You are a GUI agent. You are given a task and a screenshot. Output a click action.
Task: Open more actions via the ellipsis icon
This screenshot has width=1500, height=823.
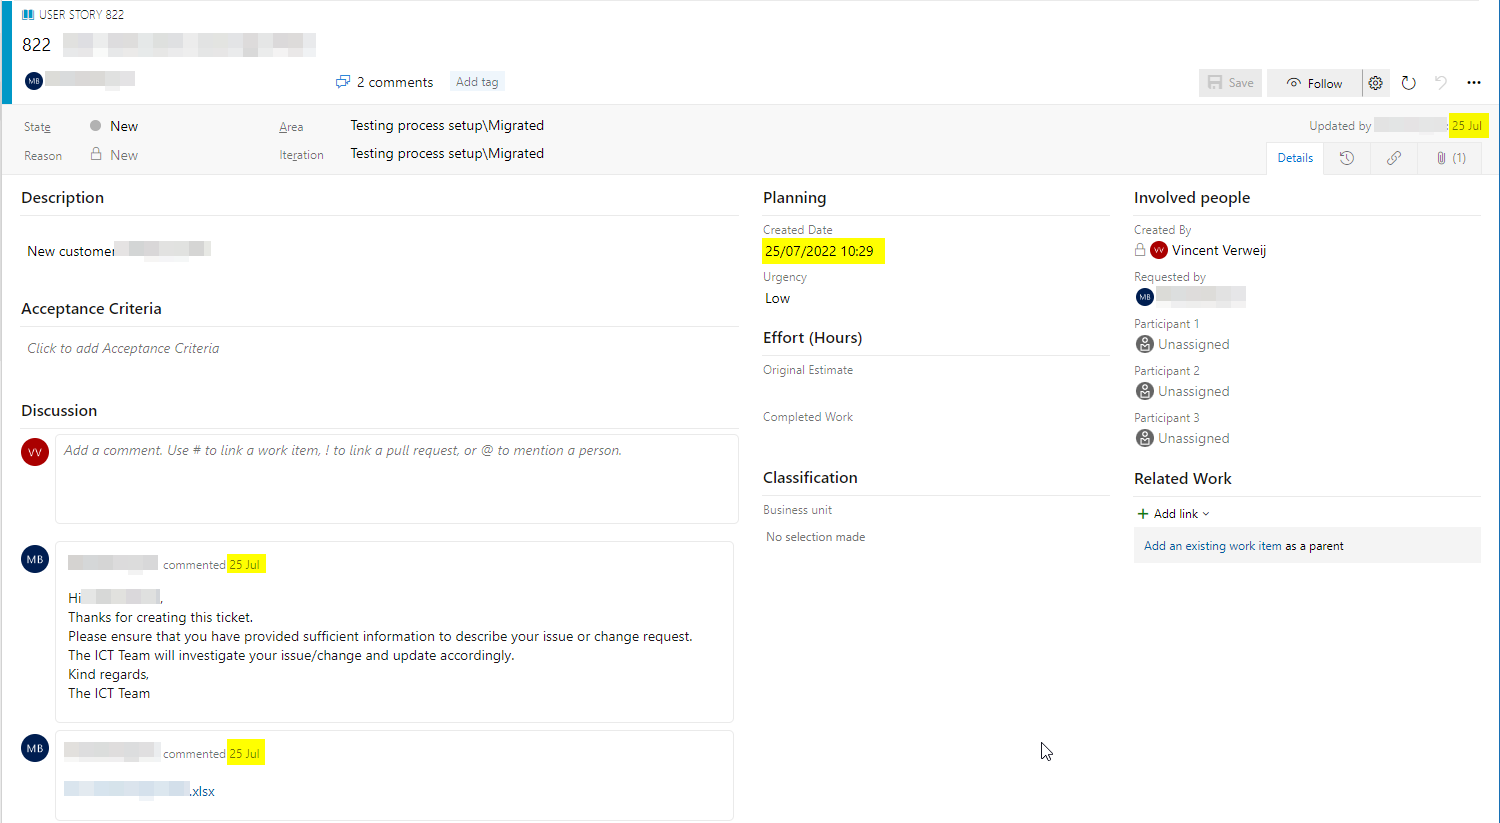pos(1472,83)
